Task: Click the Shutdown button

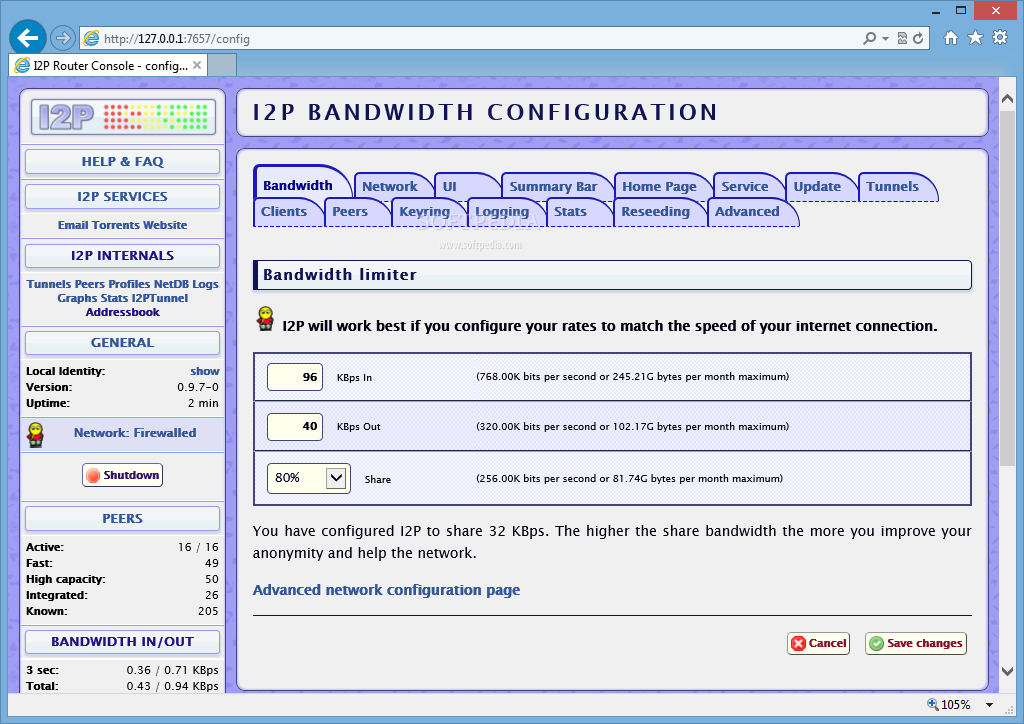Action: coord(122,475)
